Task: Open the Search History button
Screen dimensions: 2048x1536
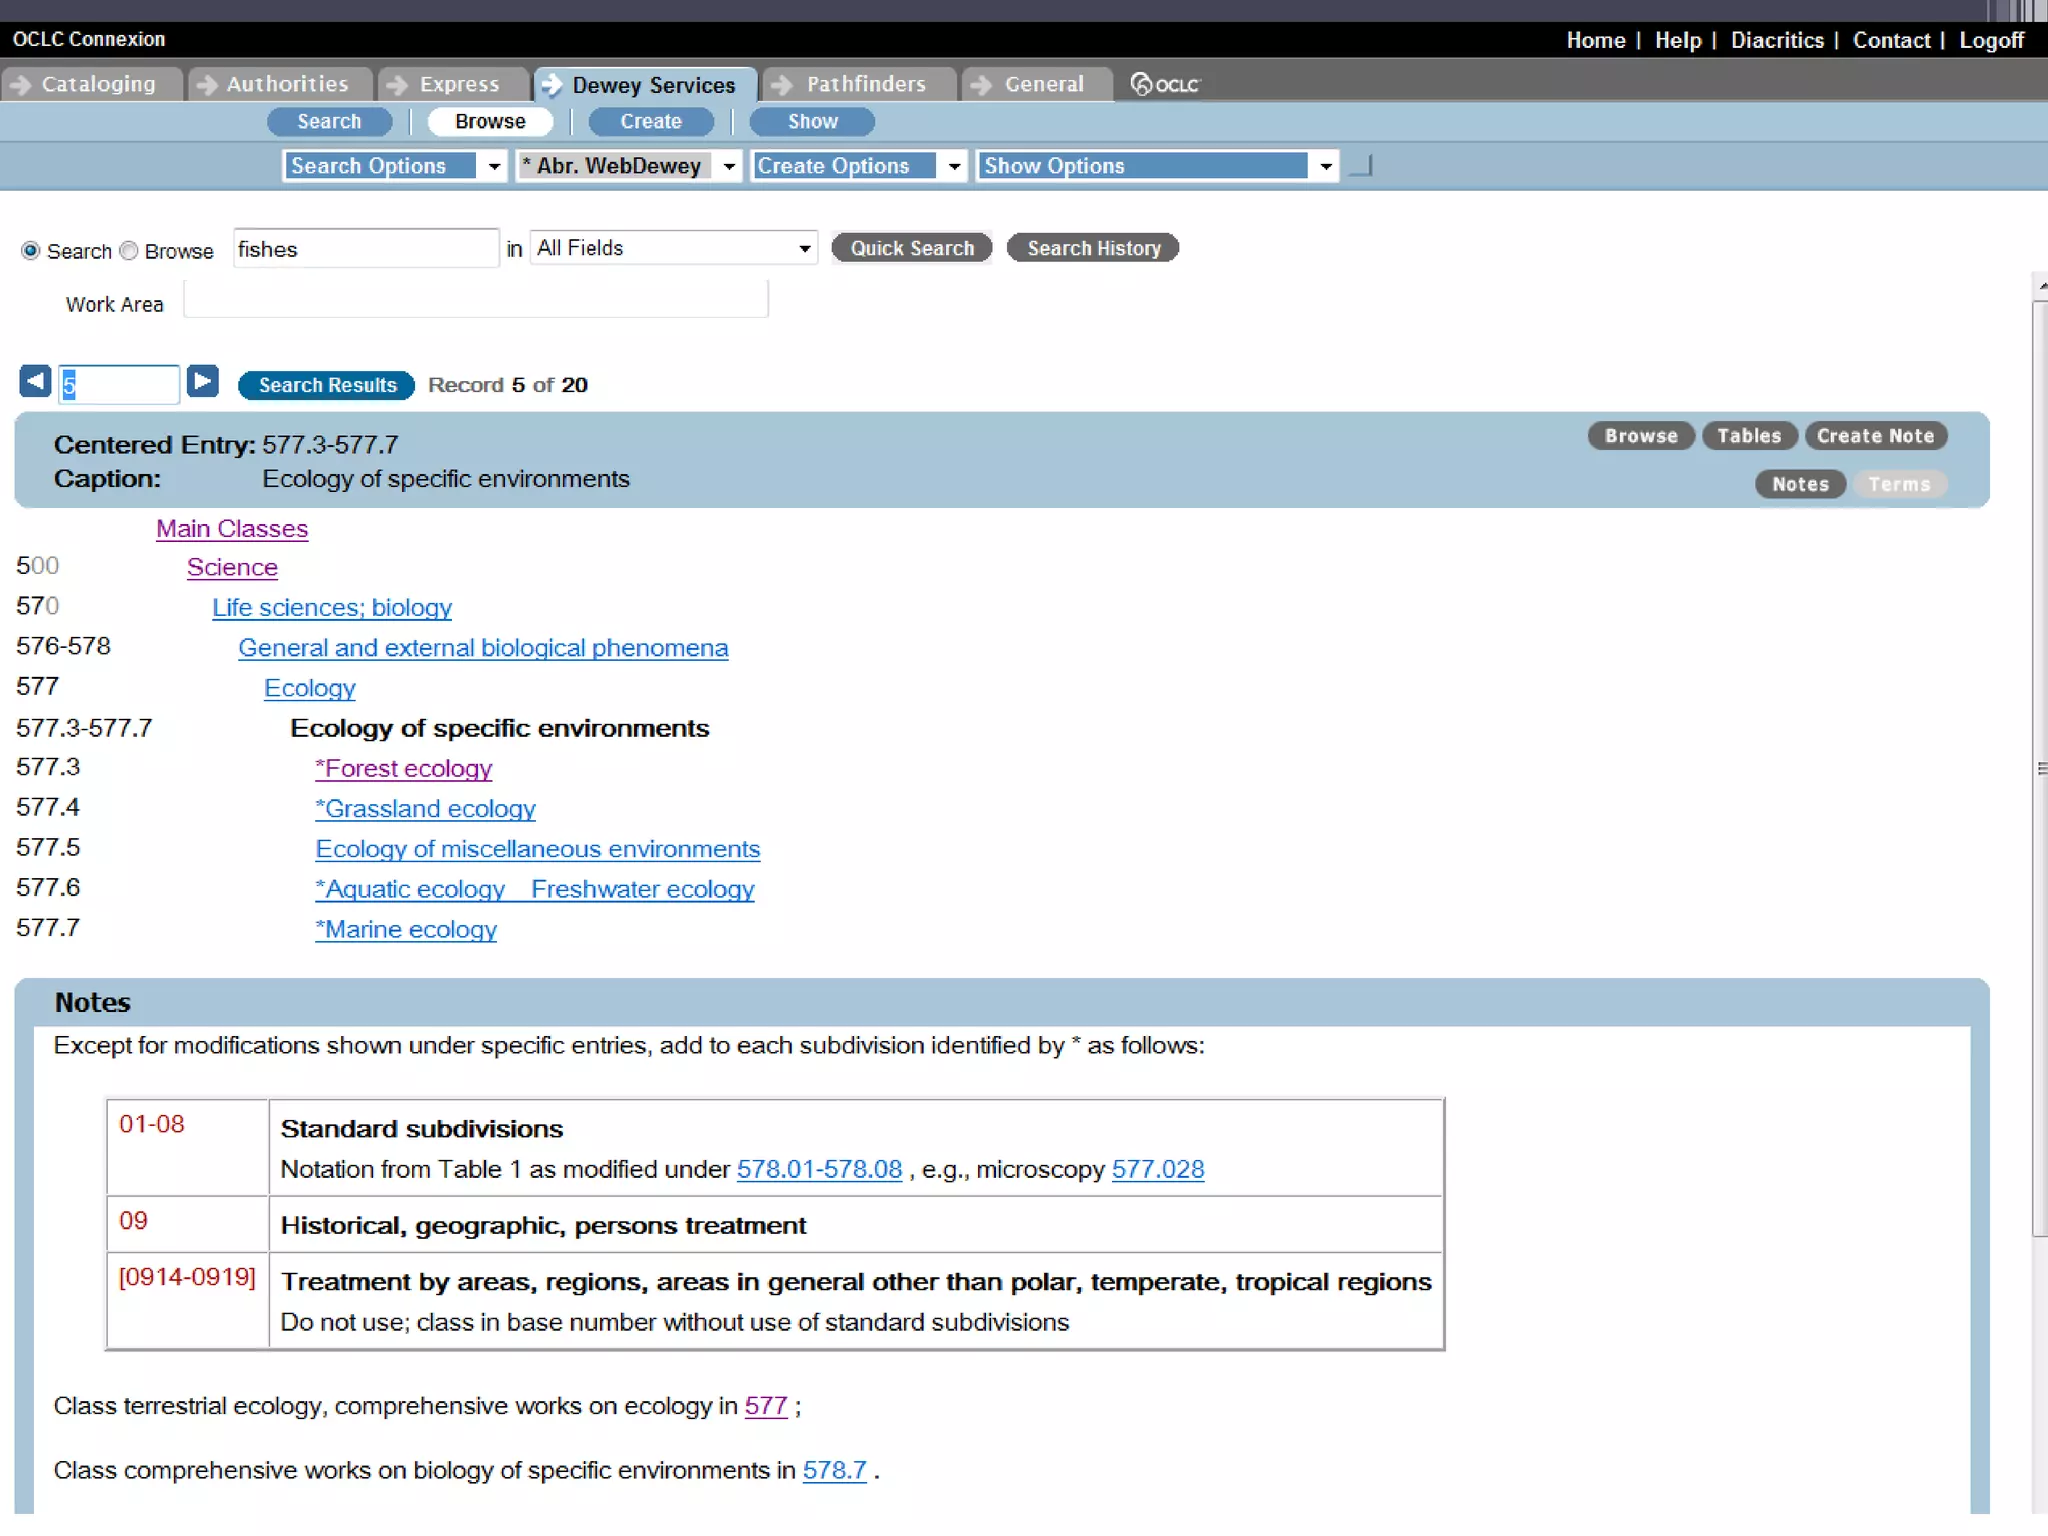Action: tap(1093, 248)
